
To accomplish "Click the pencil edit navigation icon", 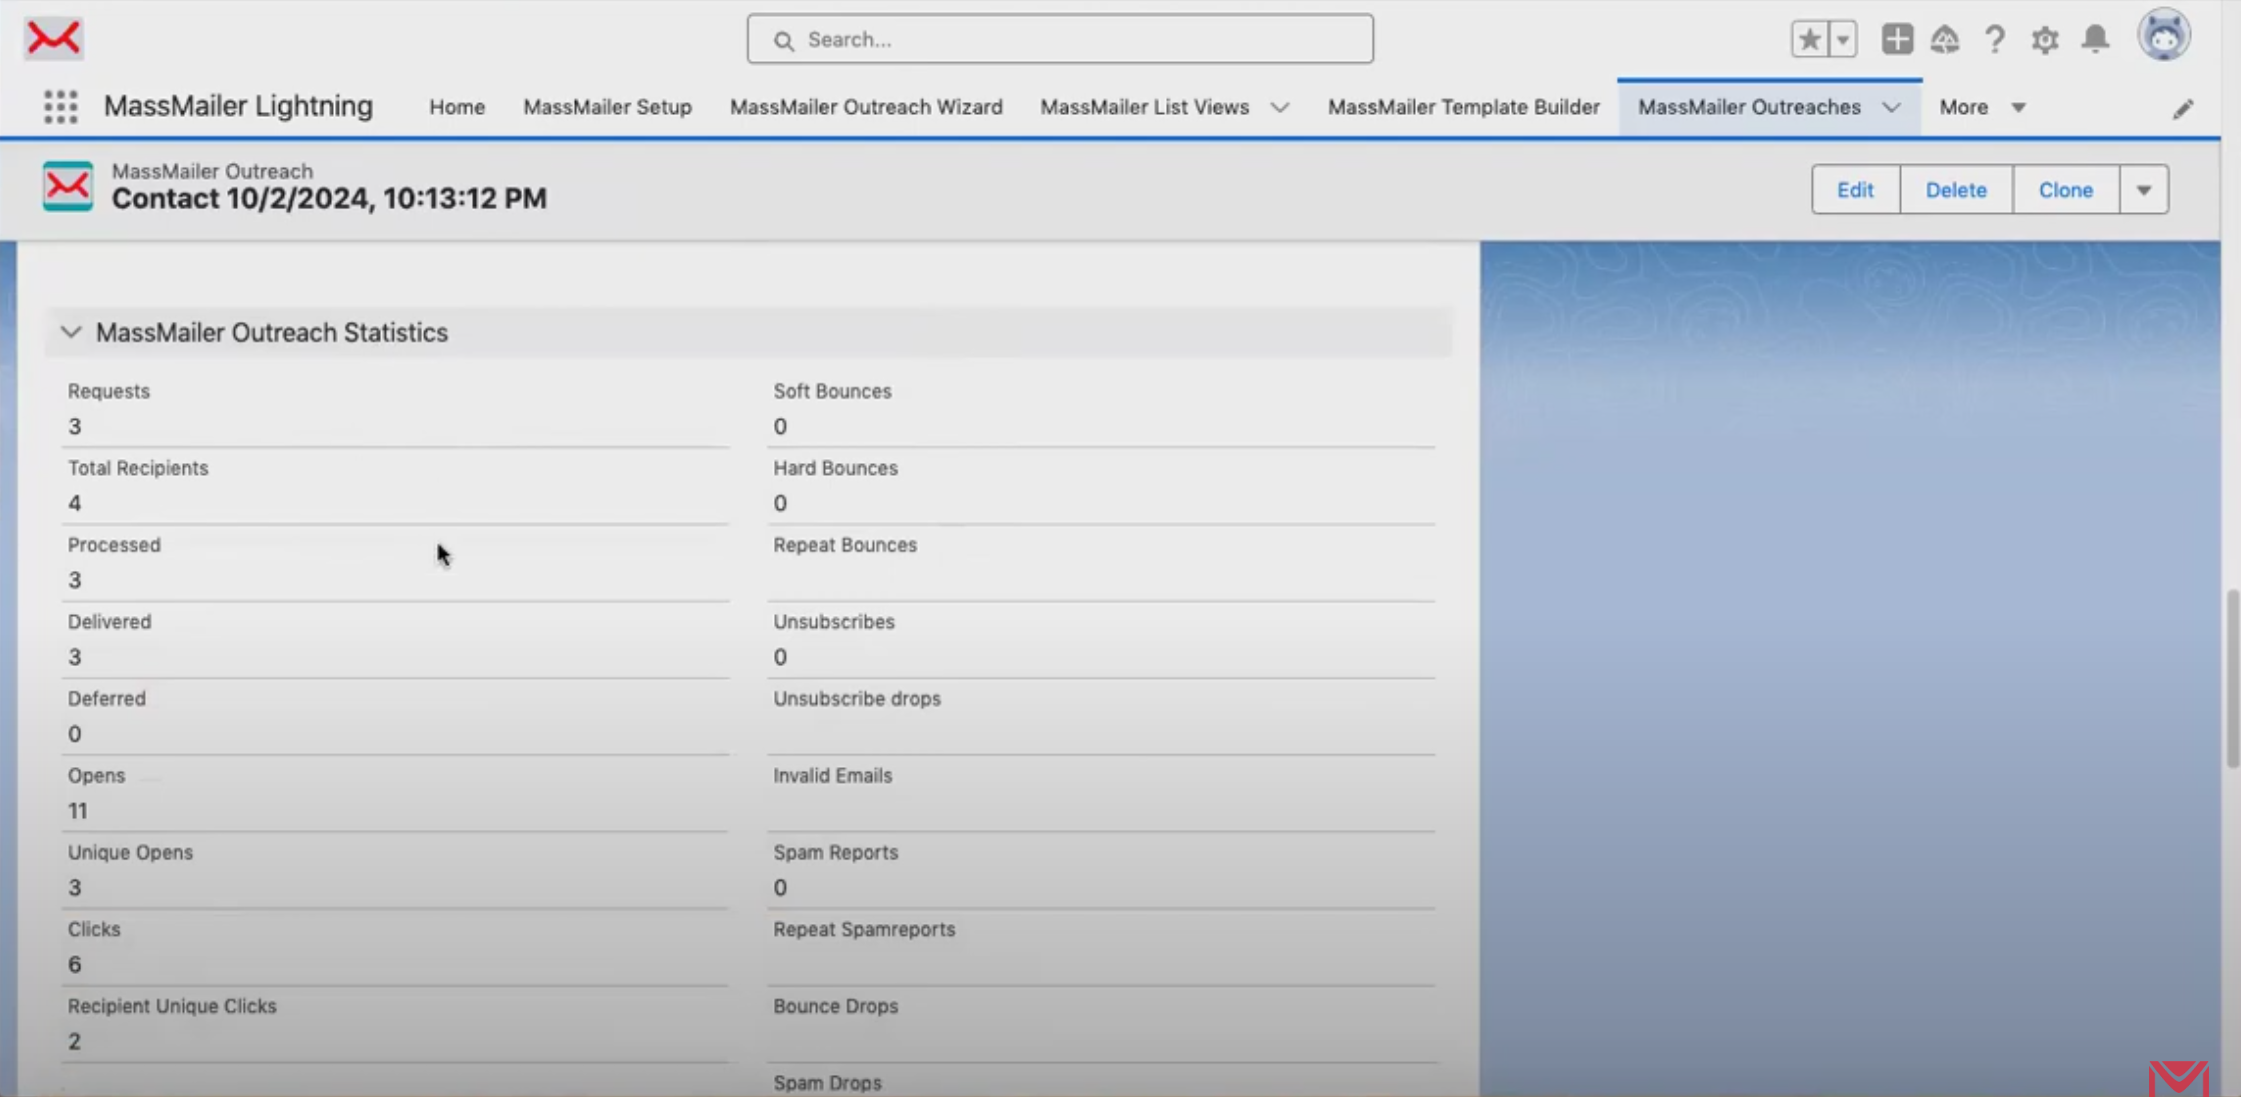I will point(2183,108).
